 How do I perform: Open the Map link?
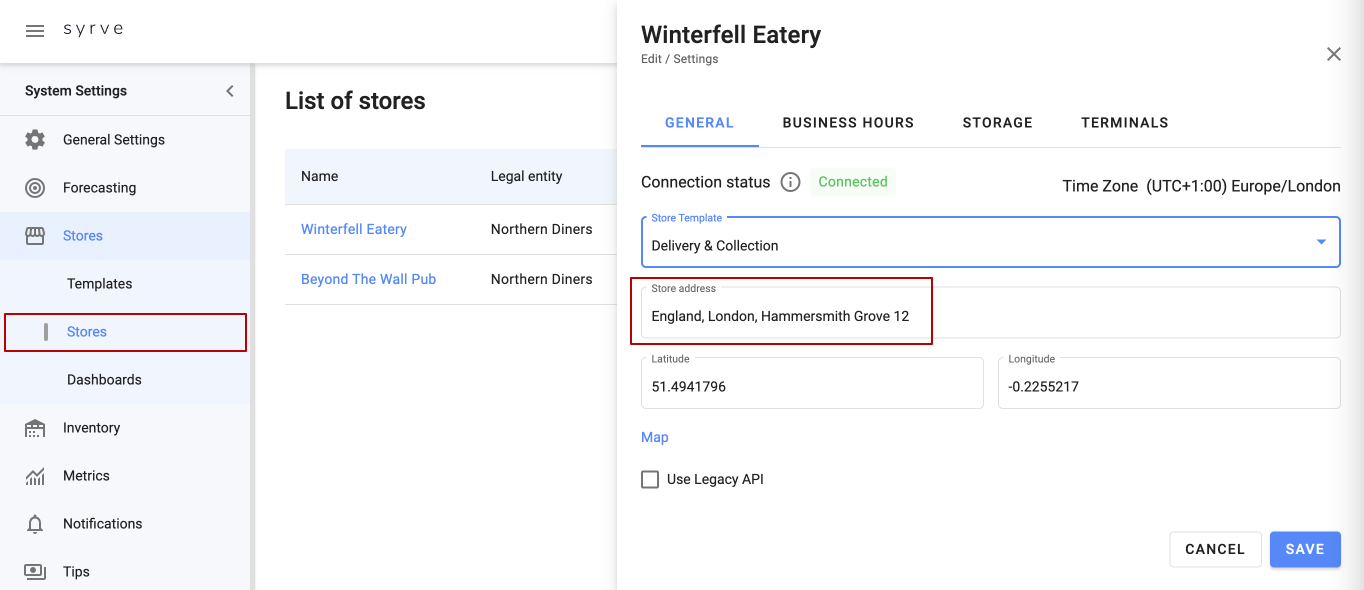point(655,437)
